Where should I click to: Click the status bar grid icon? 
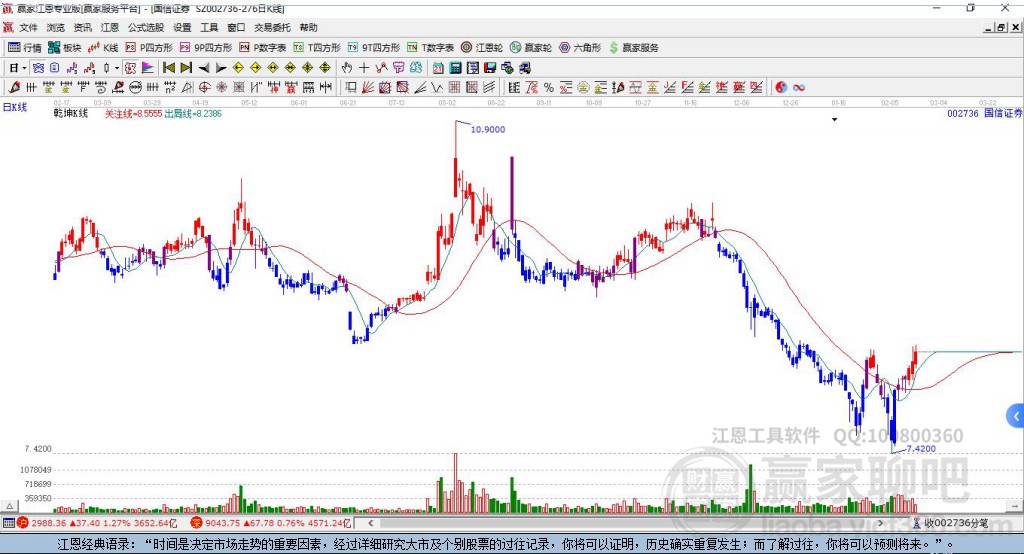point(8,523)
